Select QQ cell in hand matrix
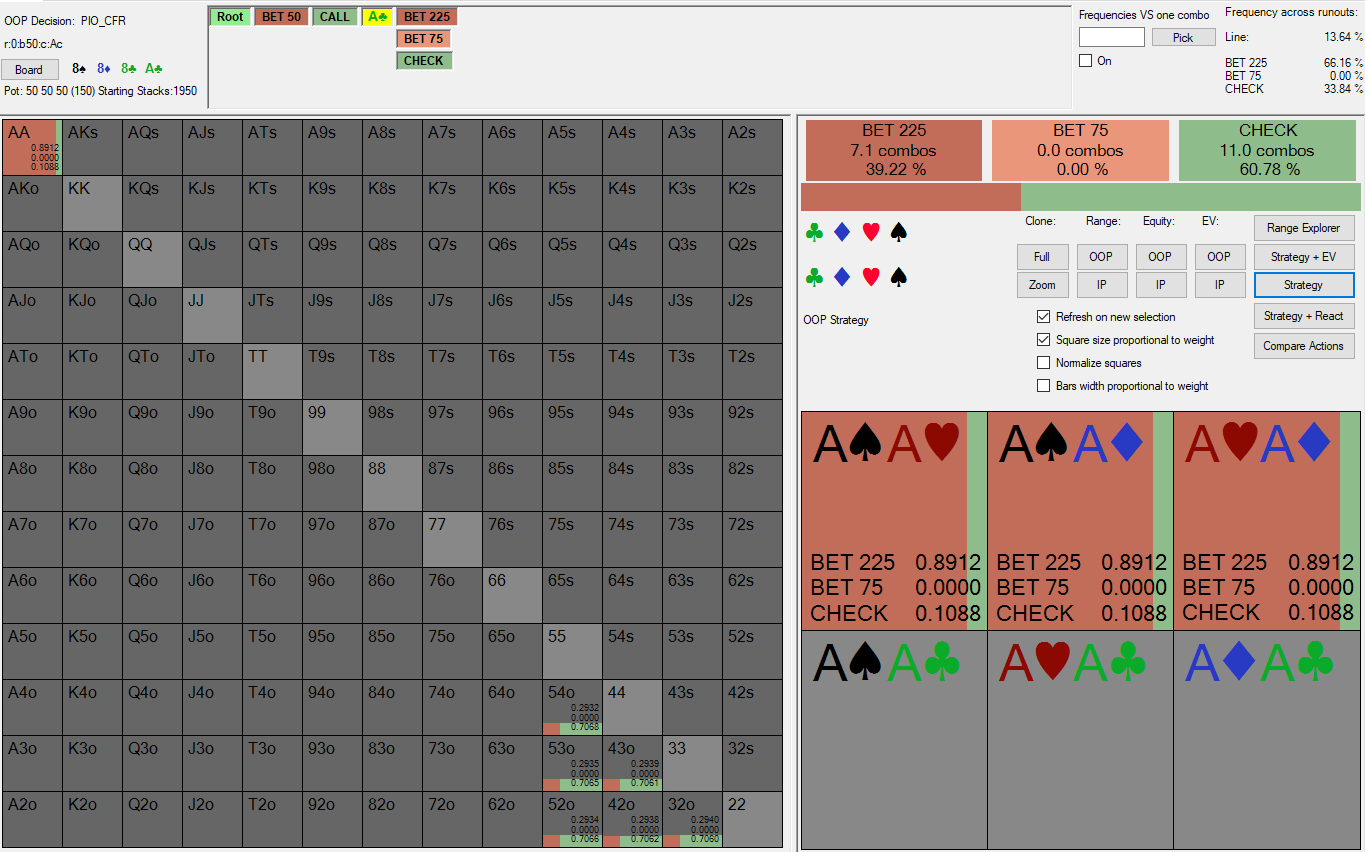This screenshot has height=852, width=1365. [x=152, y=259]
